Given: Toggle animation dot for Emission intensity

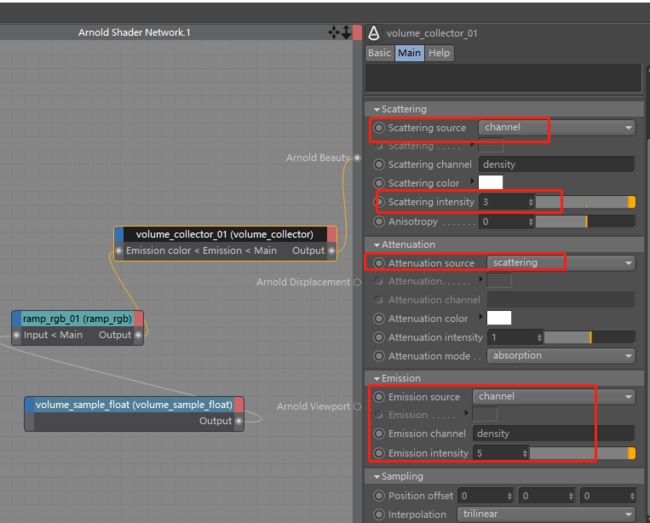Looking at the screenshot, I should click(x=379, y=453).
